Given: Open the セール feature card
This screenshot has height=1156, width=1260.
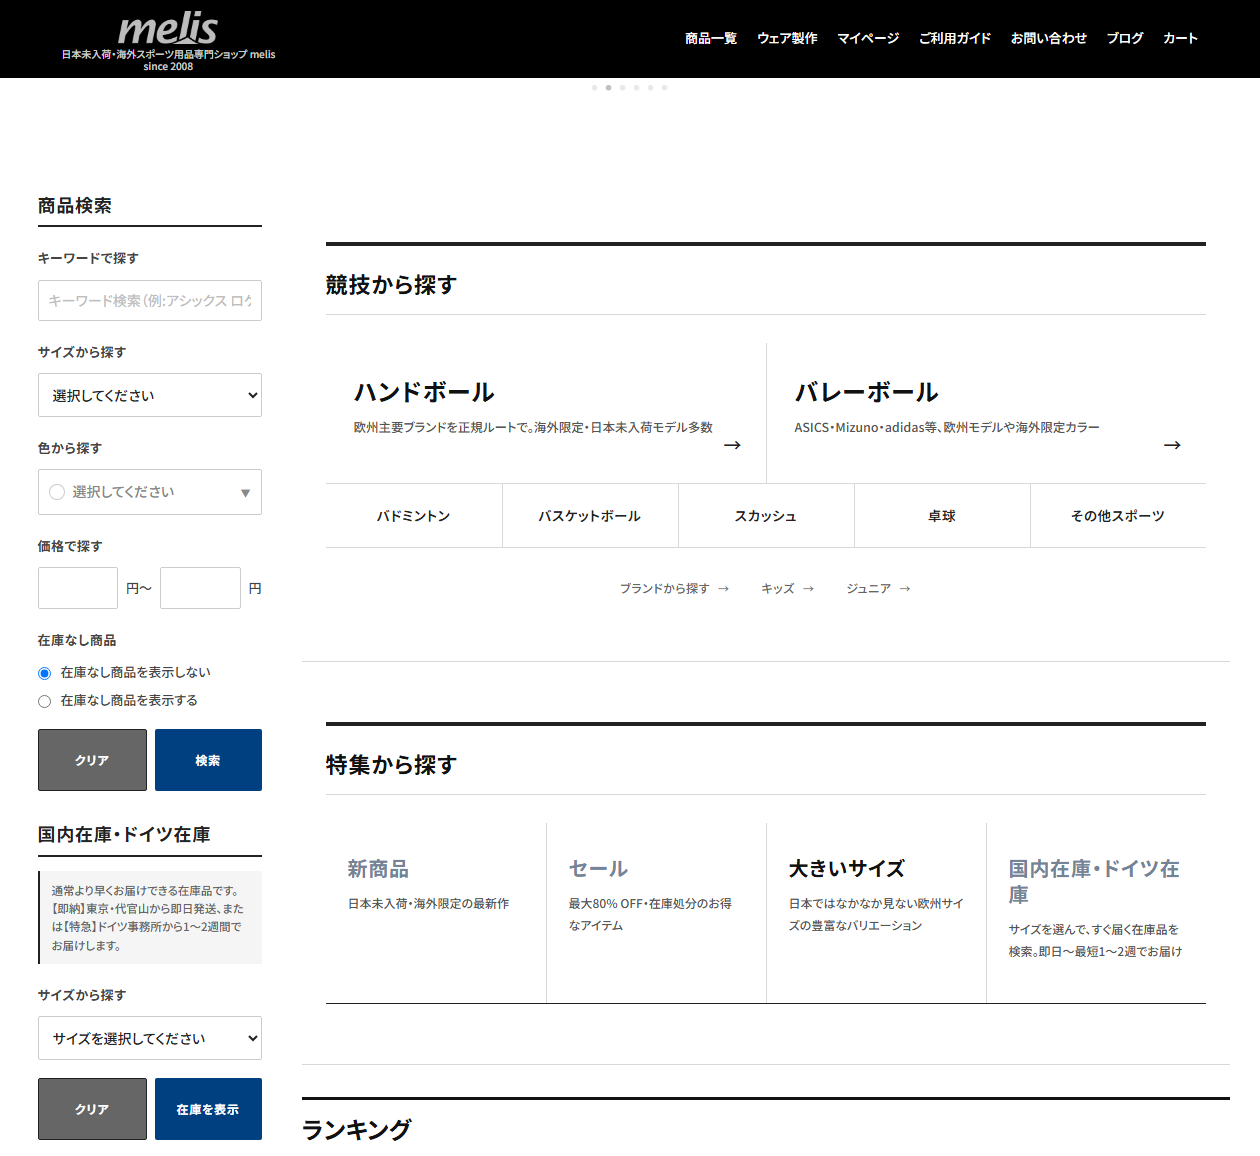Looking at the screenshot, I should tap(657, 913).
